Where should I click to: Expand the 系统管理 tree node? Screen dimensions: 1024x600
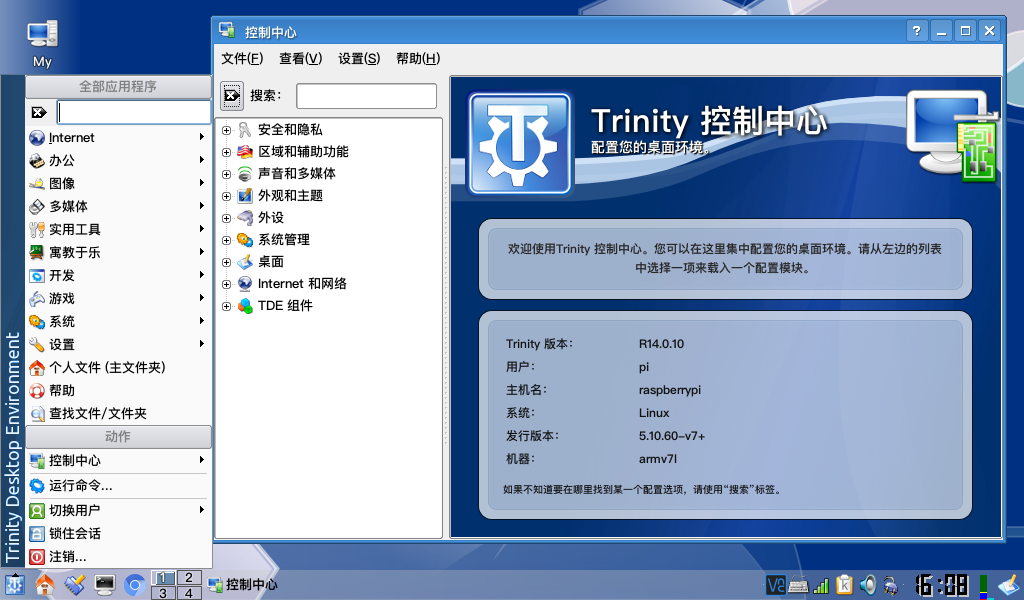pyautogui.click(x=227, y=240)
